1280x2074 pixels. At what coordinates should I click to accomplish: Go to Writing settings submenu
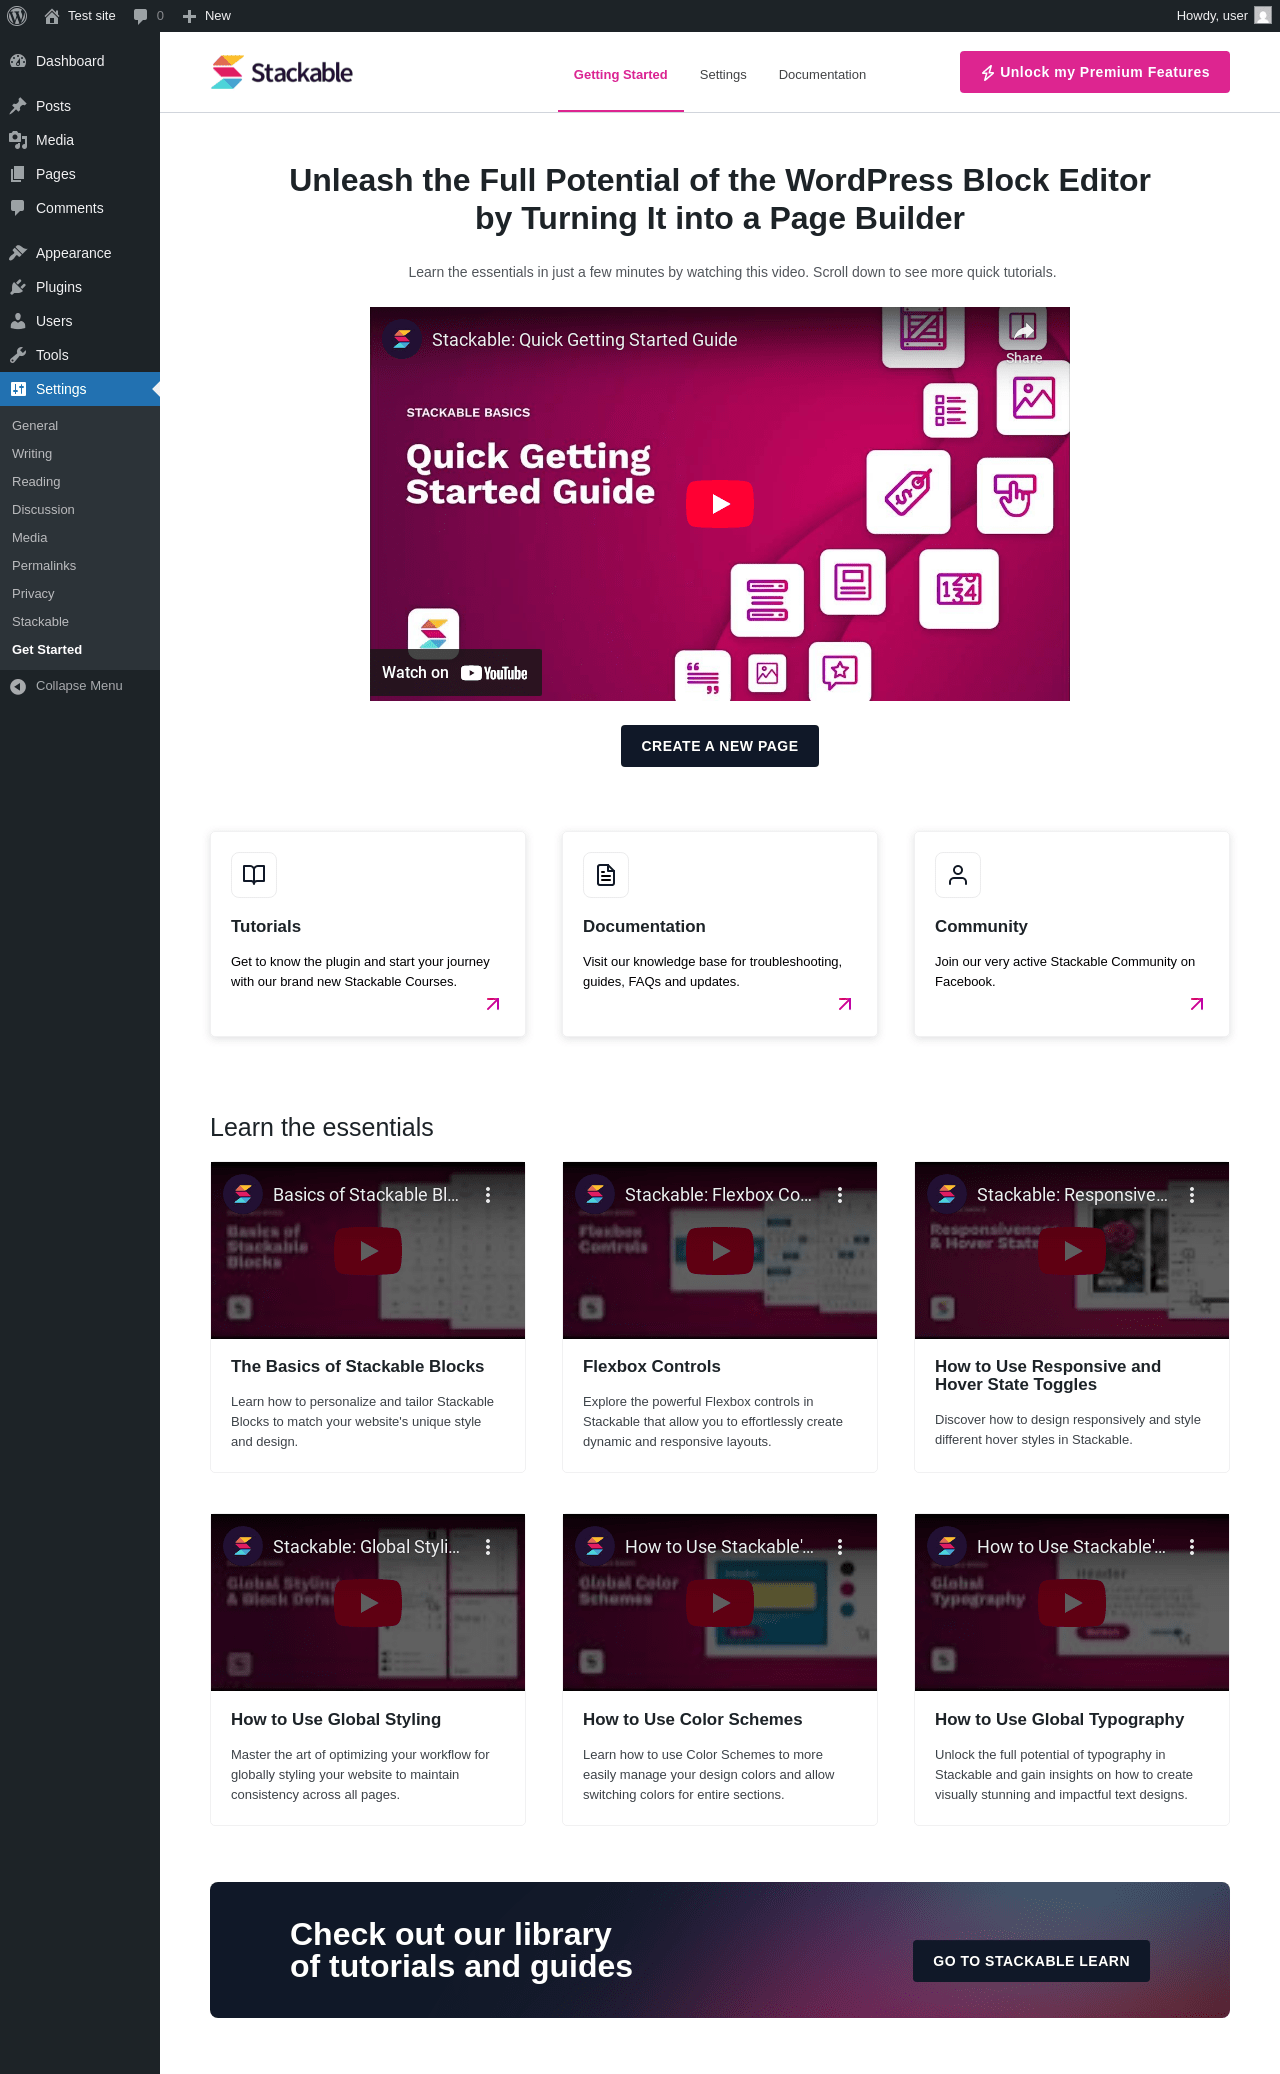tap(80, 454)
